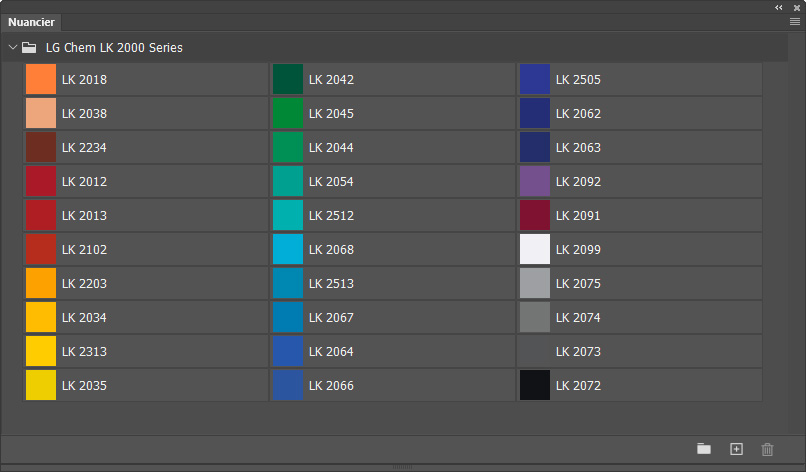806x472 pixels.
Task: Choose the black LK 2072 swatch
Action: 535,385
